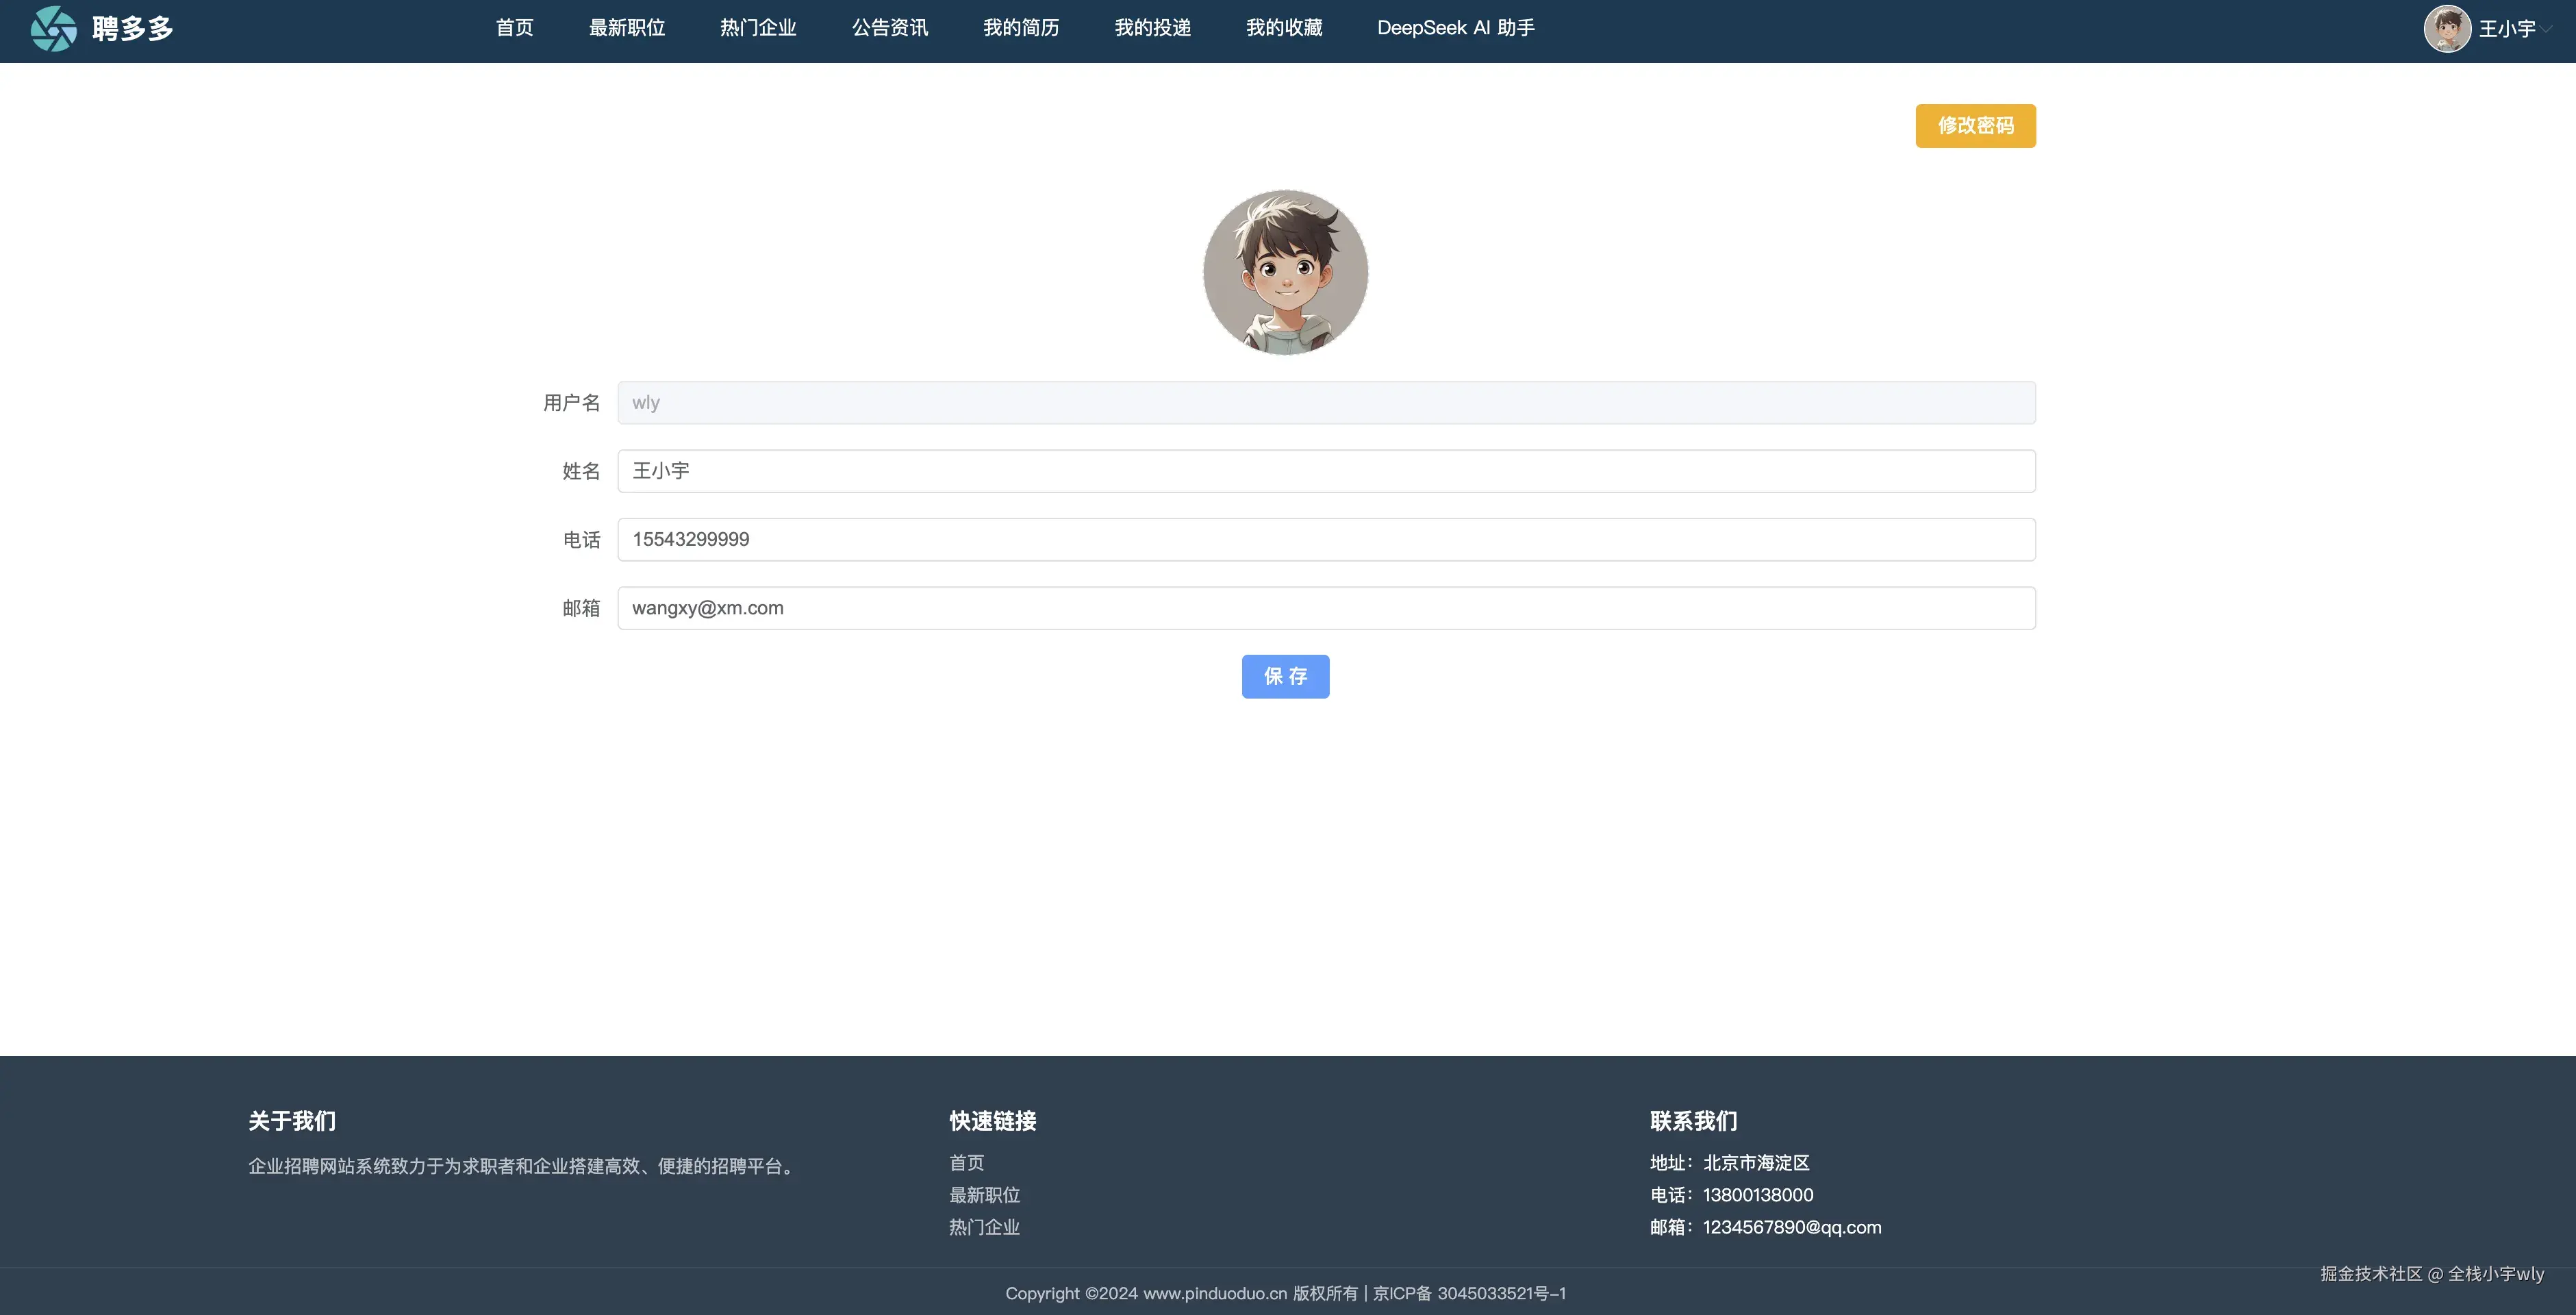
Task: Go to 最新职位 in the top navigation
Action: 626,28
